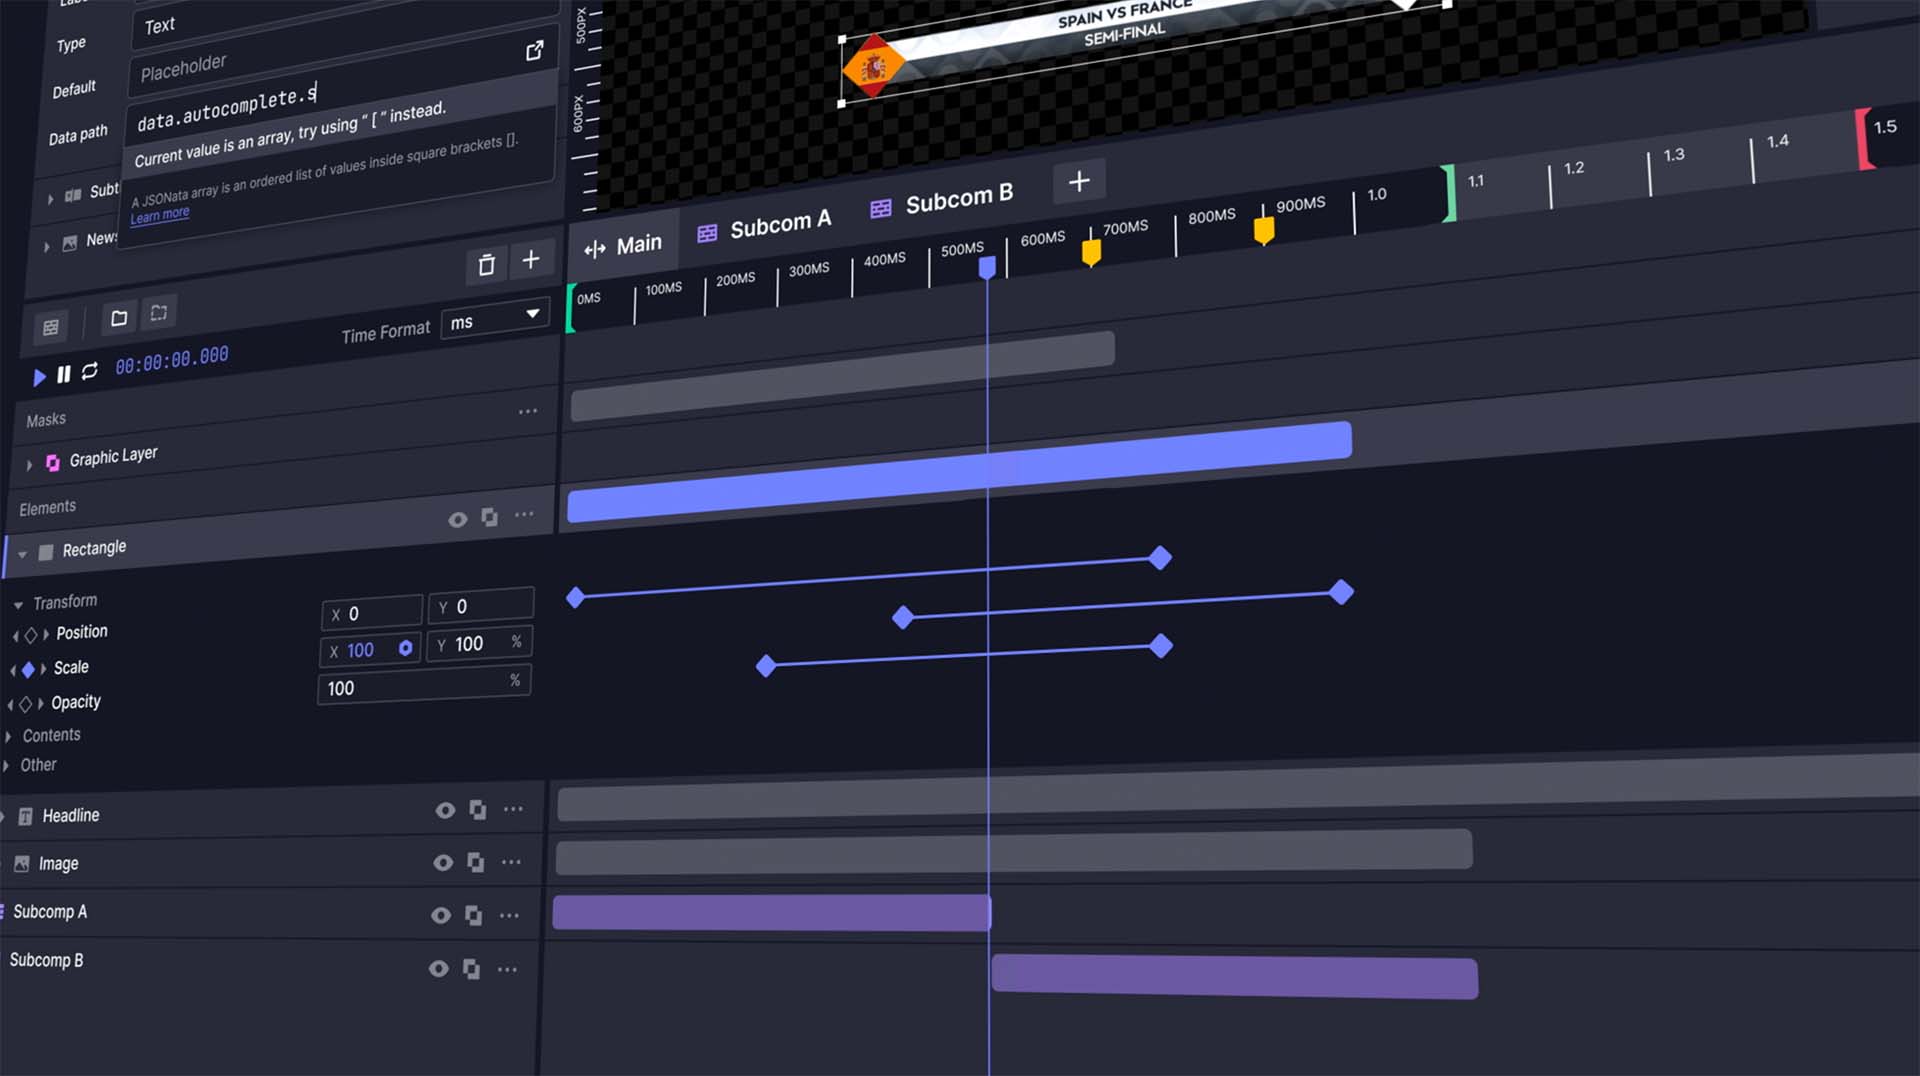Hide the Headline layer
Image resolution: width=1920 pixels, height=1076 pixels.
coord(445,811)
